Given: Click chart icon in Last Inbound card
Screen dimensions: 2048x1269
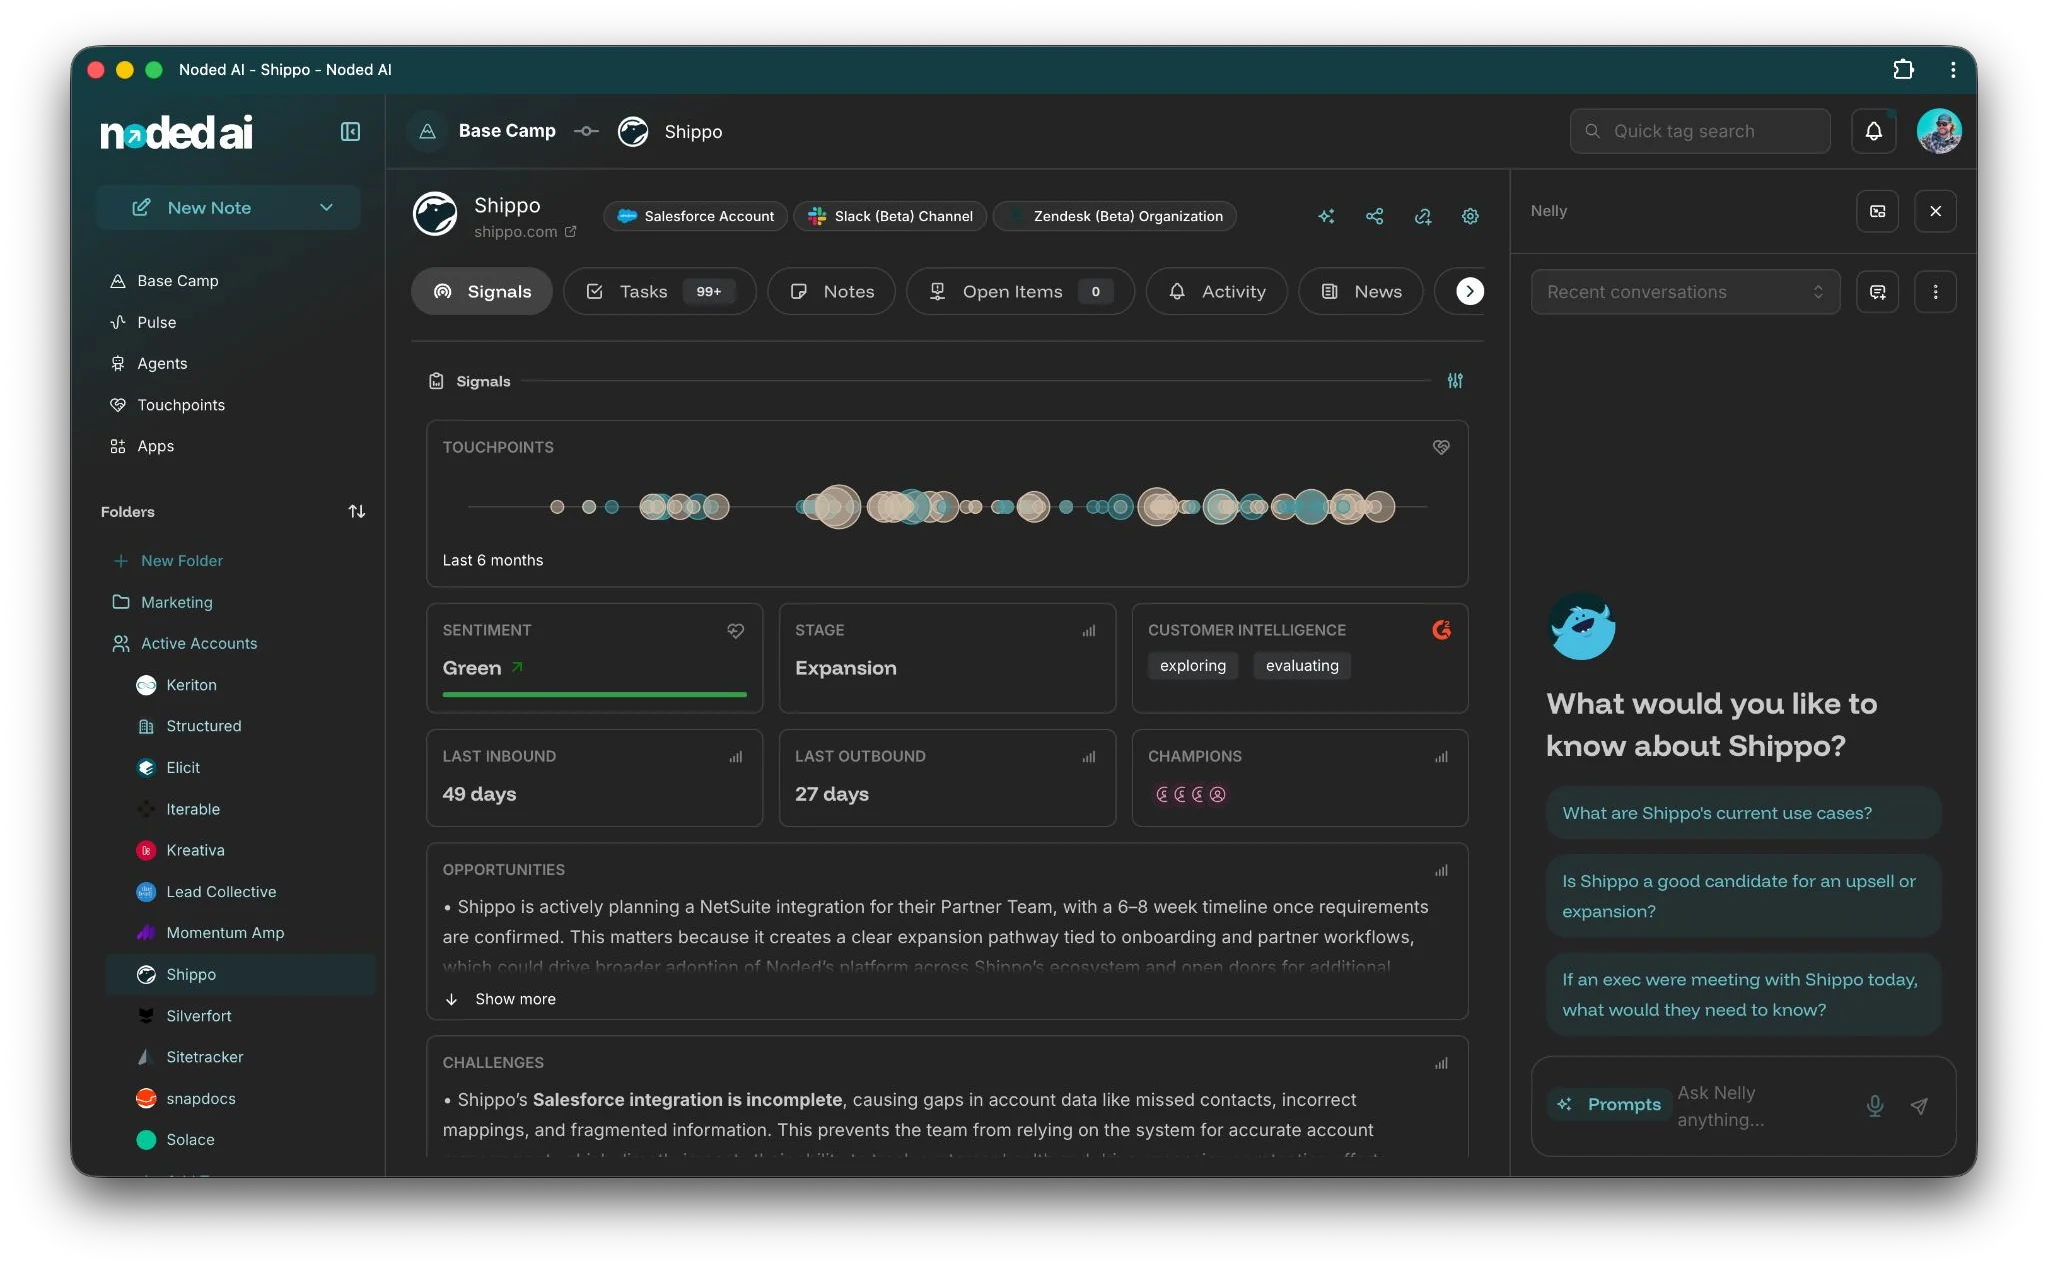Looking at the screenshot, I should 736,757.
